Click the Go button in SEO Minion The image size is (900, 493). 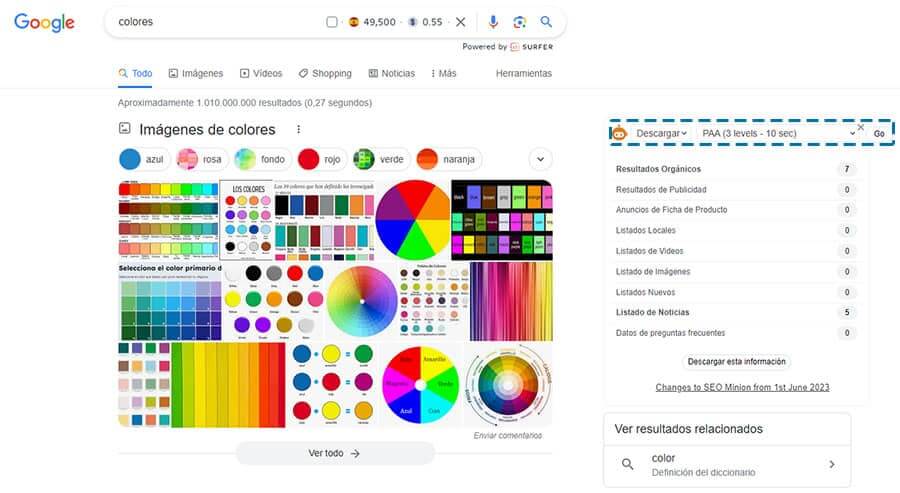click(x=879, y=133)
